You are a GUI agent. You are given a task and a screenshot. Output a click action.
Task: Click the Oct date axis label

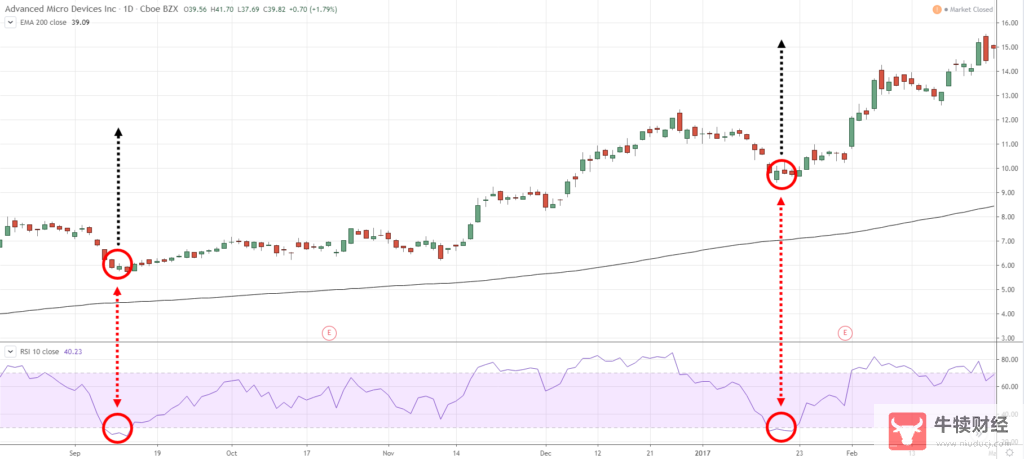[230, 452]
